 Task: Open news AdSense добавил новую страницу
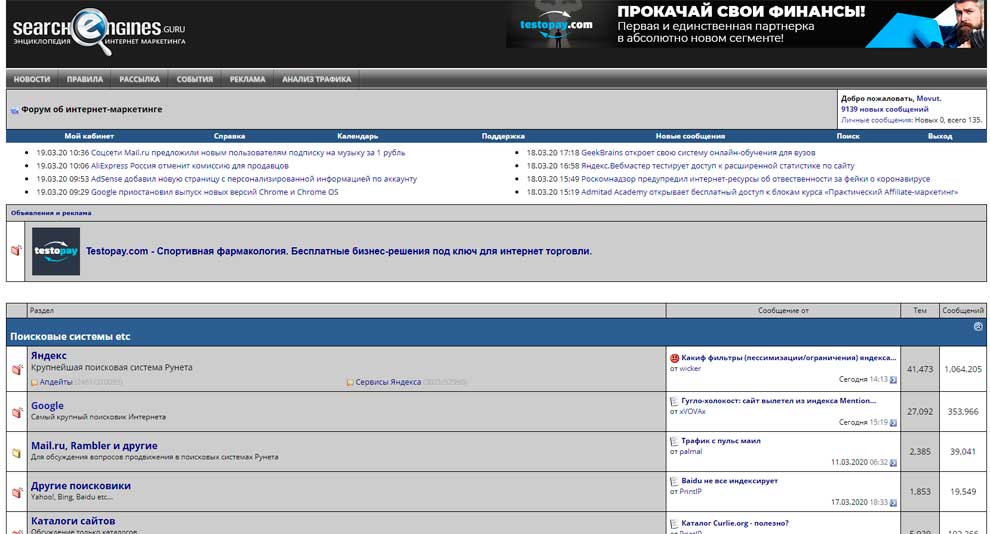pyautogui.click(x=254, y=179)
